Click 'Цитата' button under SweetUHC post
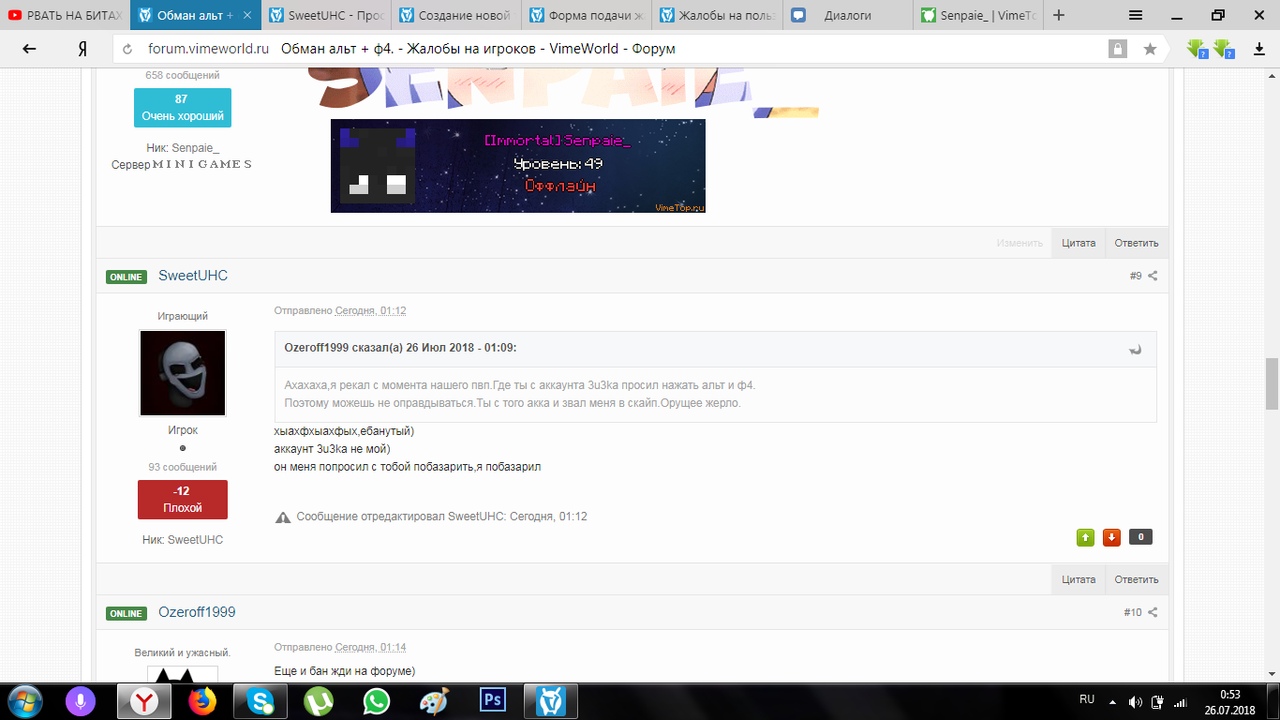Viewport: 1280px width, 720px height. pos(1078,579)
